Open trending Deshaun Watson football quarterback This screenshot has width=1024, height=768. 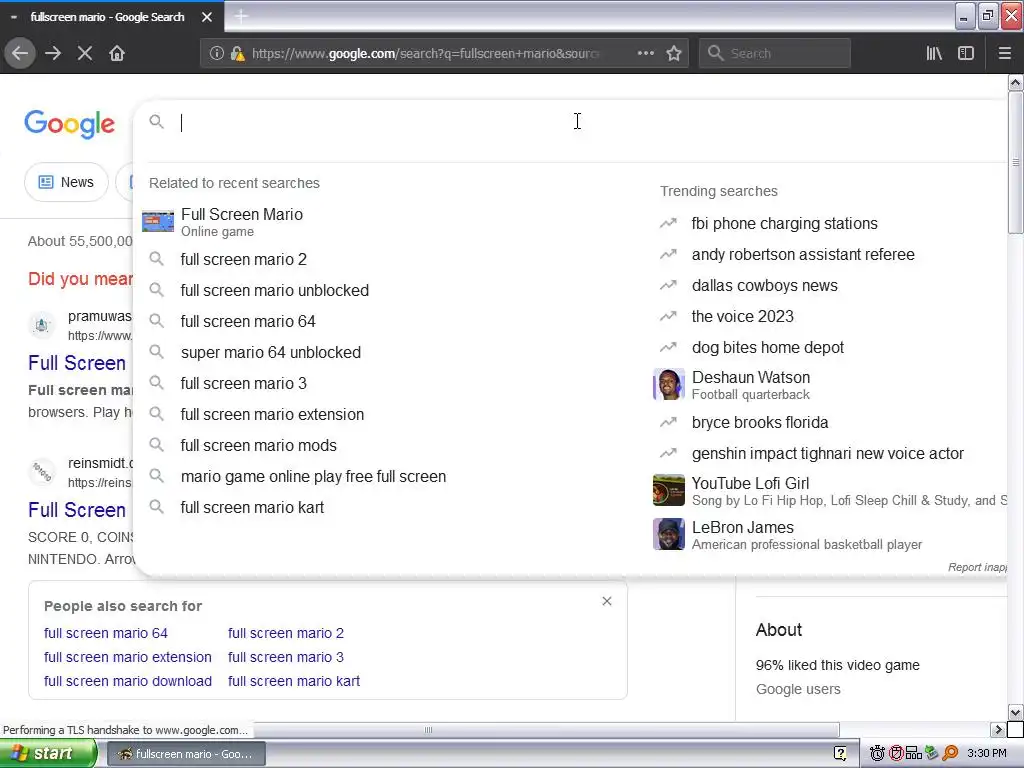click(x=751, y=385)
